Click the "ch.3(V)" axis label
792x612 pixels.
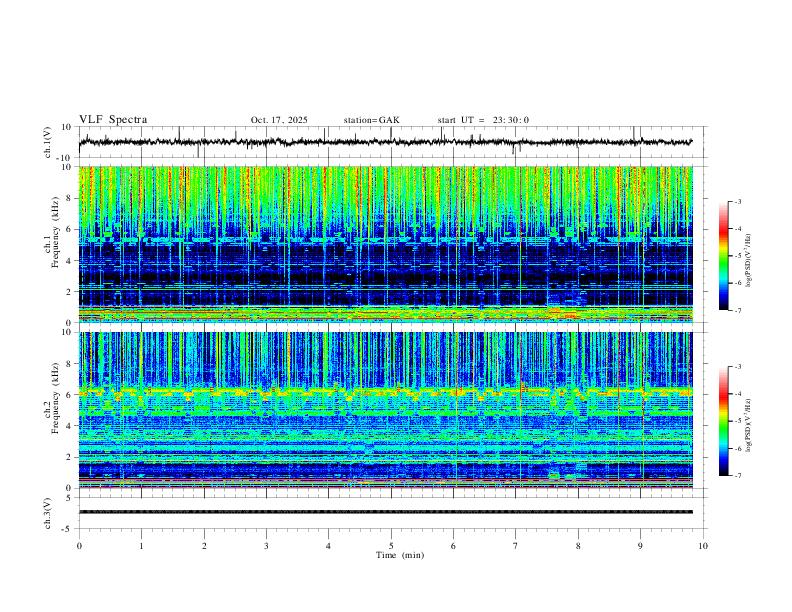coord(48,514)
